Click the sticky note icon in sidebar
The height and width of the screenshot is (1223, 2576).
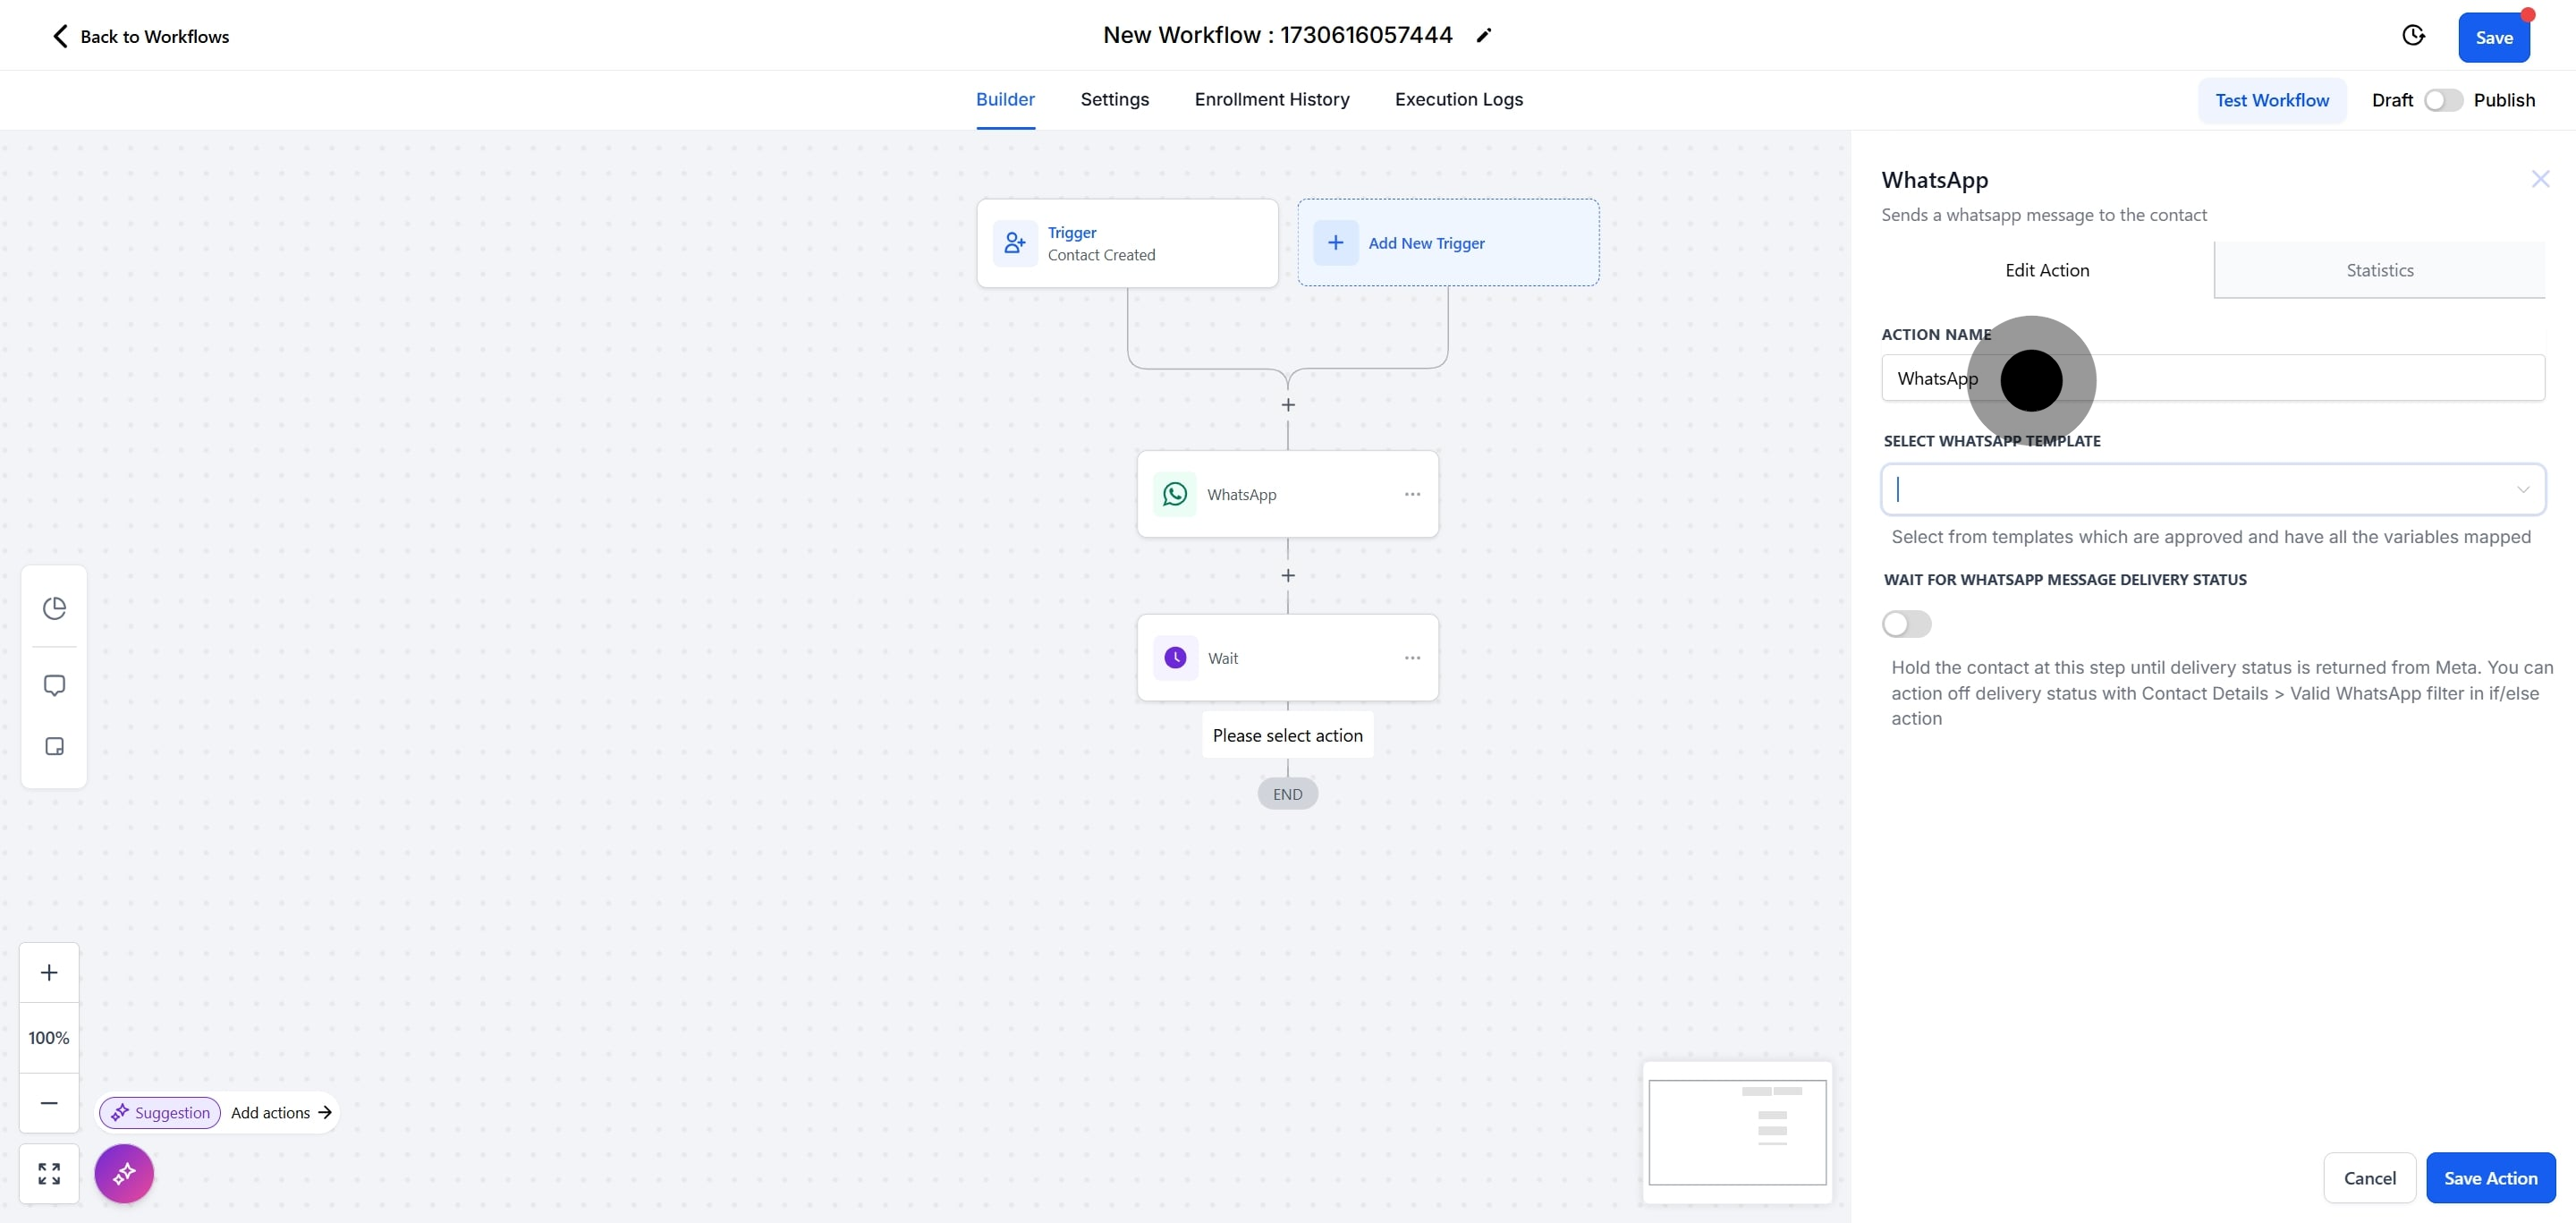coord(54,747)
